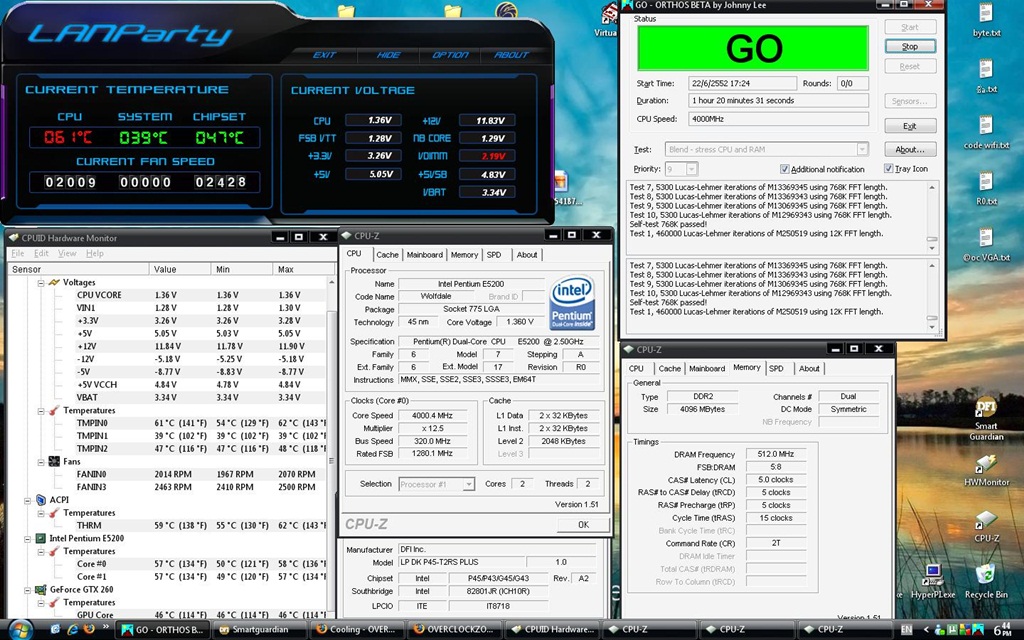Click the EN language indicator in tray

point(906,630)
